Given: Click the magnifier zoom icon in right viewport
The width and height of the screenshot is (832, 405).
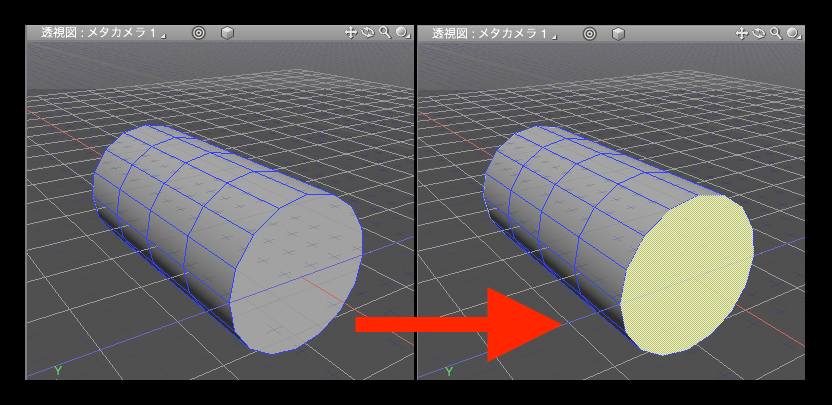Looking at the screenshot, I should [775, 33].
